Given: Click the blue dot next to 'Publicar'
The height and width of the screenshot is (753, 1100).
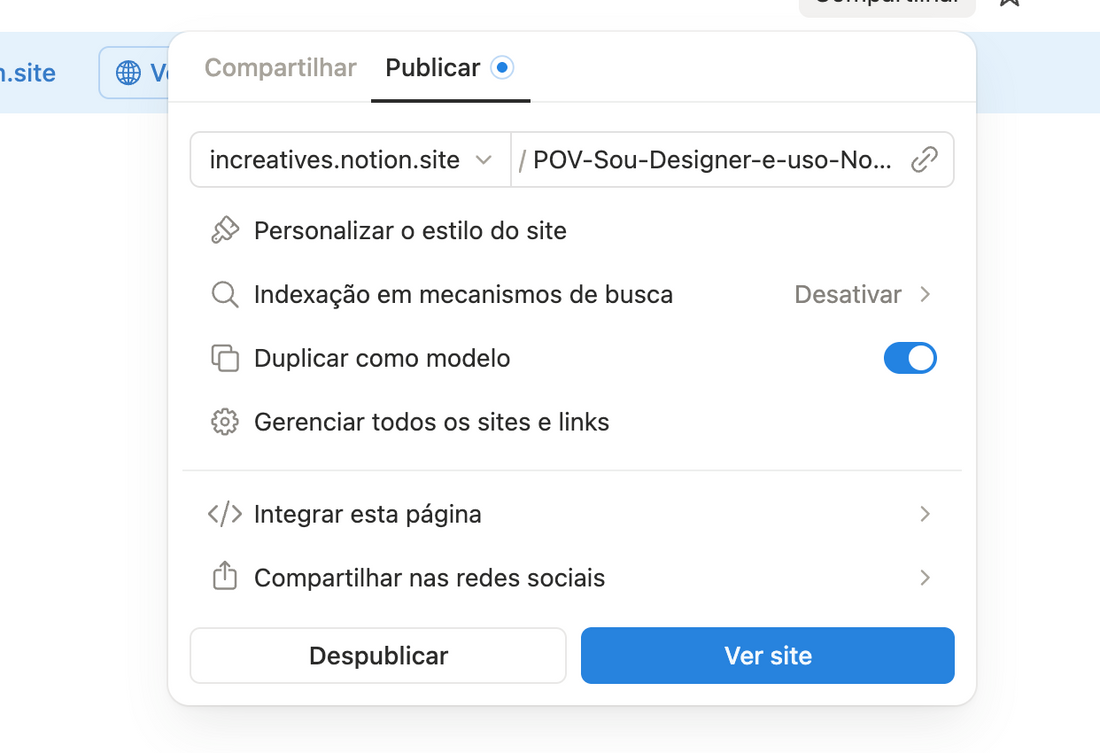Looking at the screenshot, I should pos(501,67).
